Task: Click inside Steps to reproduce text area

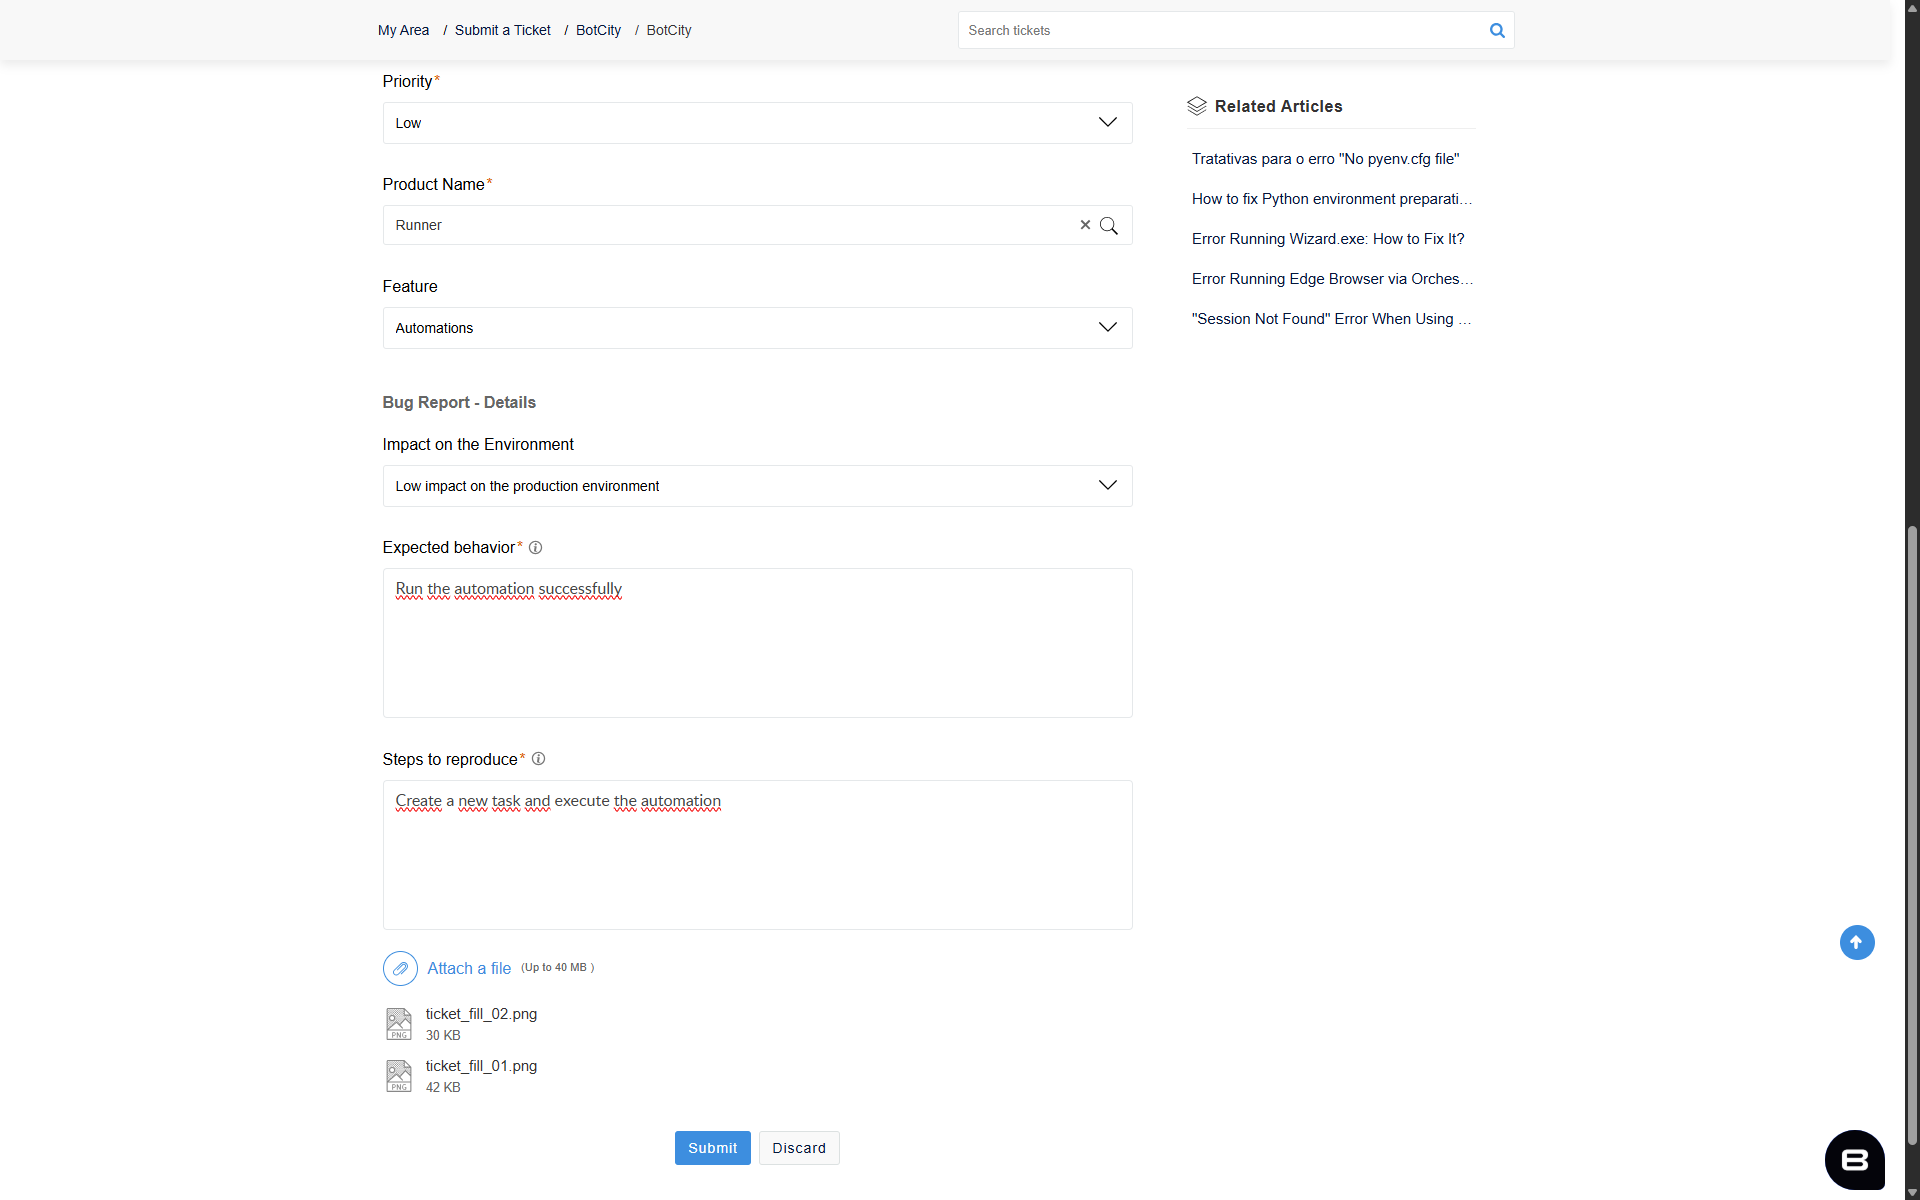Action: click(x=757, y=855)
